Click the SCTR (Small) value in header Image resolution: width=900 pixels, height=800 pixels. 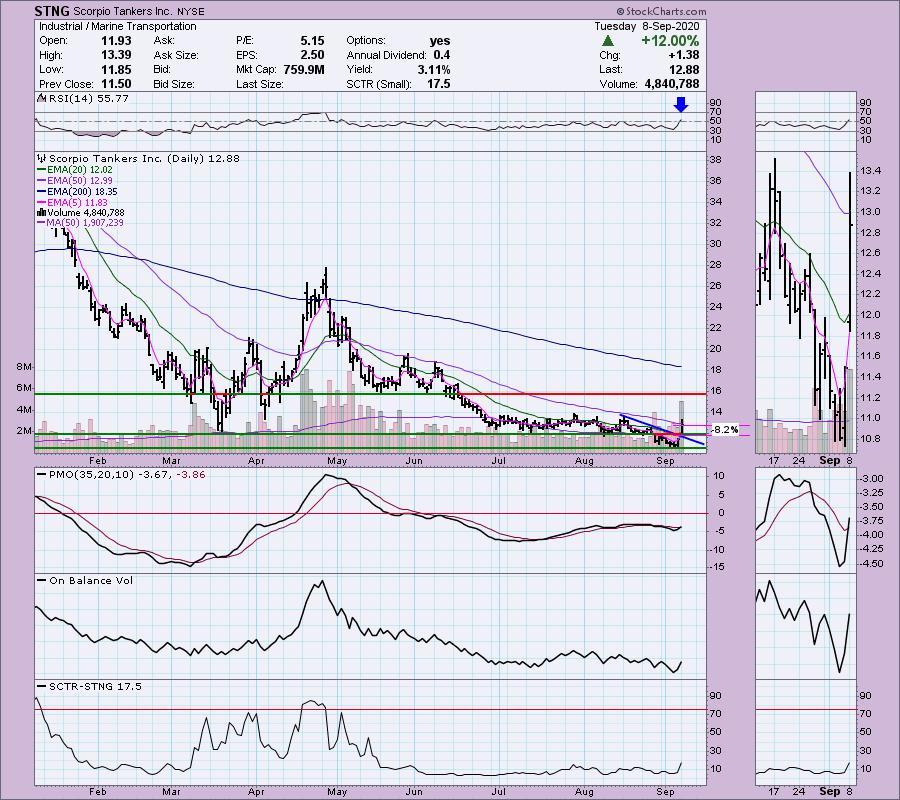440,84
